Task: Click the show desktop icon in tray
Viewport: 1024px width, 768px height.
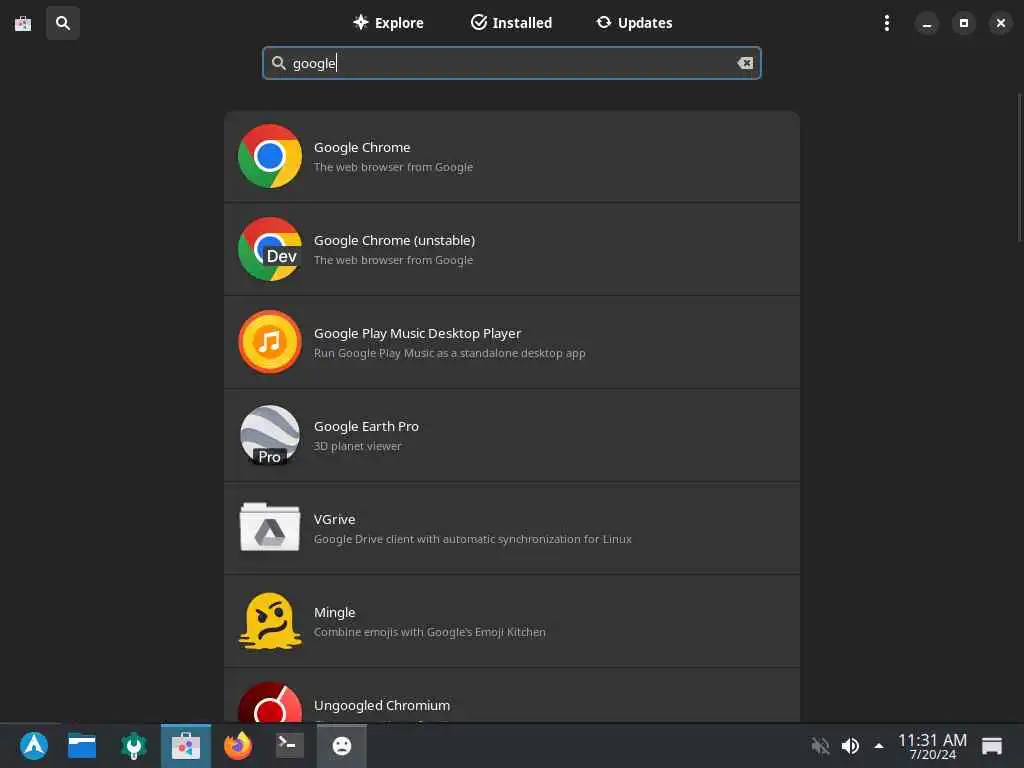Action: pyautogui.click(x=991, y=746)
